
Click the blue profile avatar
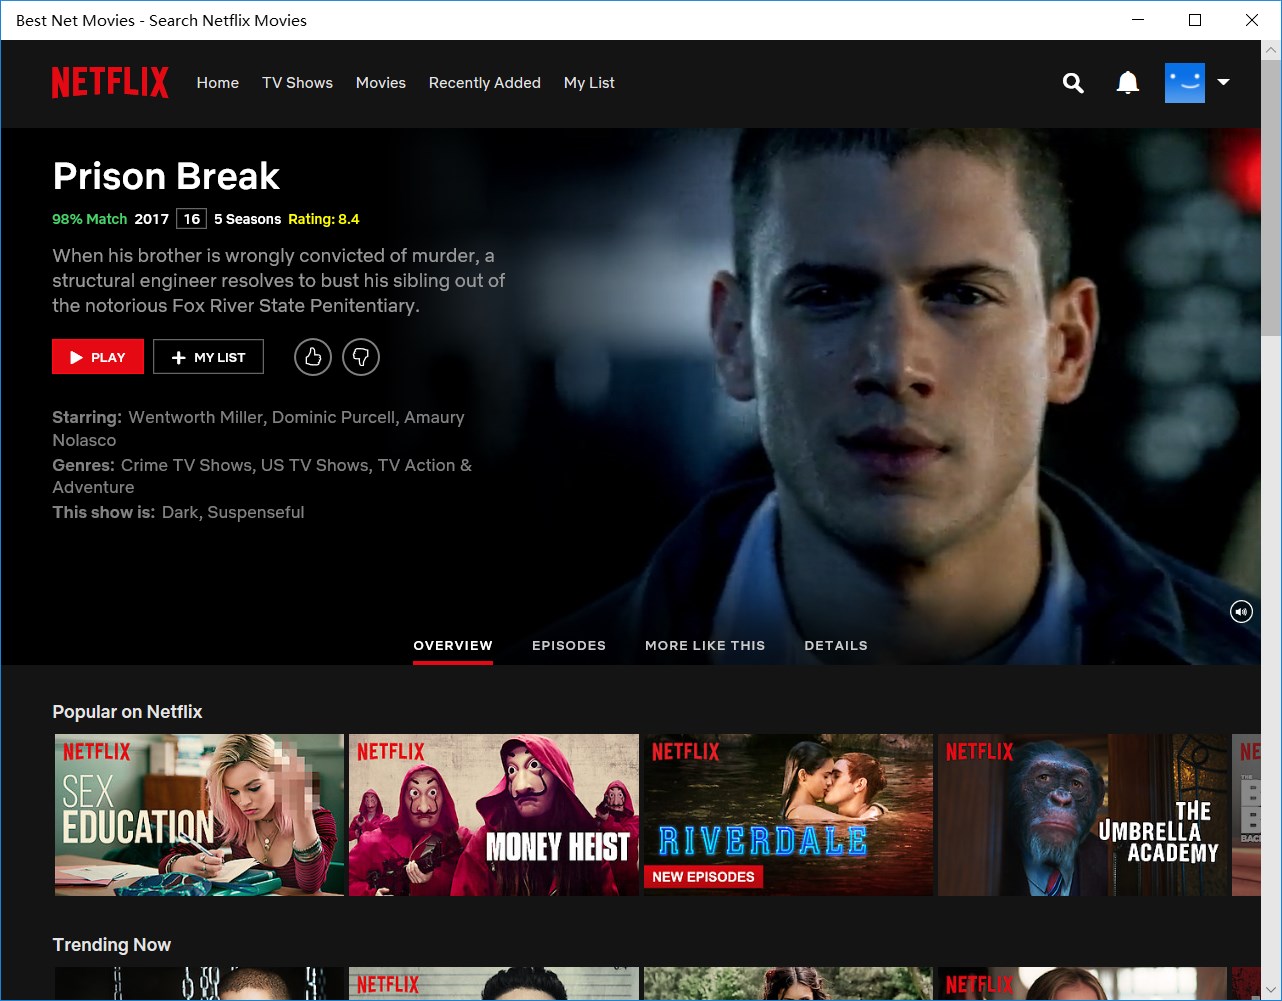click(x=1185, y=83)
